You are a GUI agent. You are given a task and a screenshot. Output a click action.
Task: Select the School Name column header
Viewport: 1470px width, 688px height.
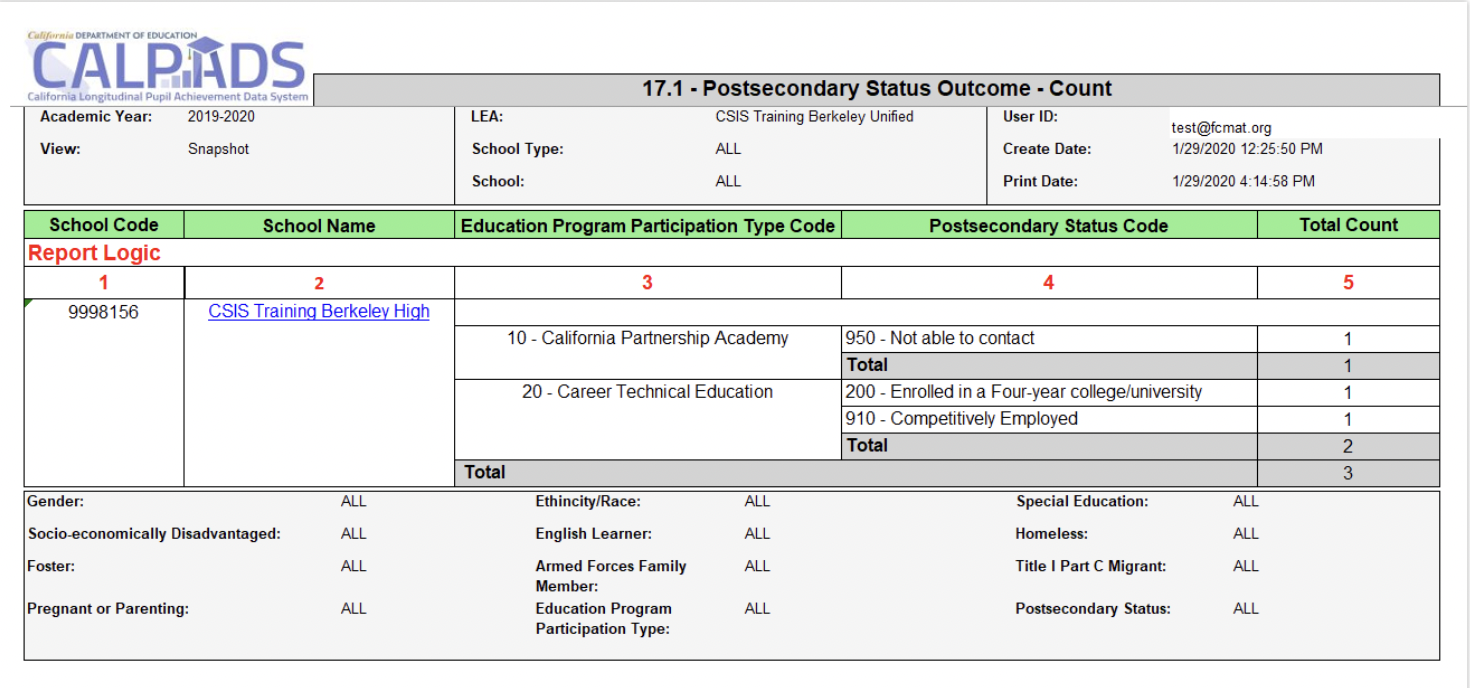coord(319,226)
